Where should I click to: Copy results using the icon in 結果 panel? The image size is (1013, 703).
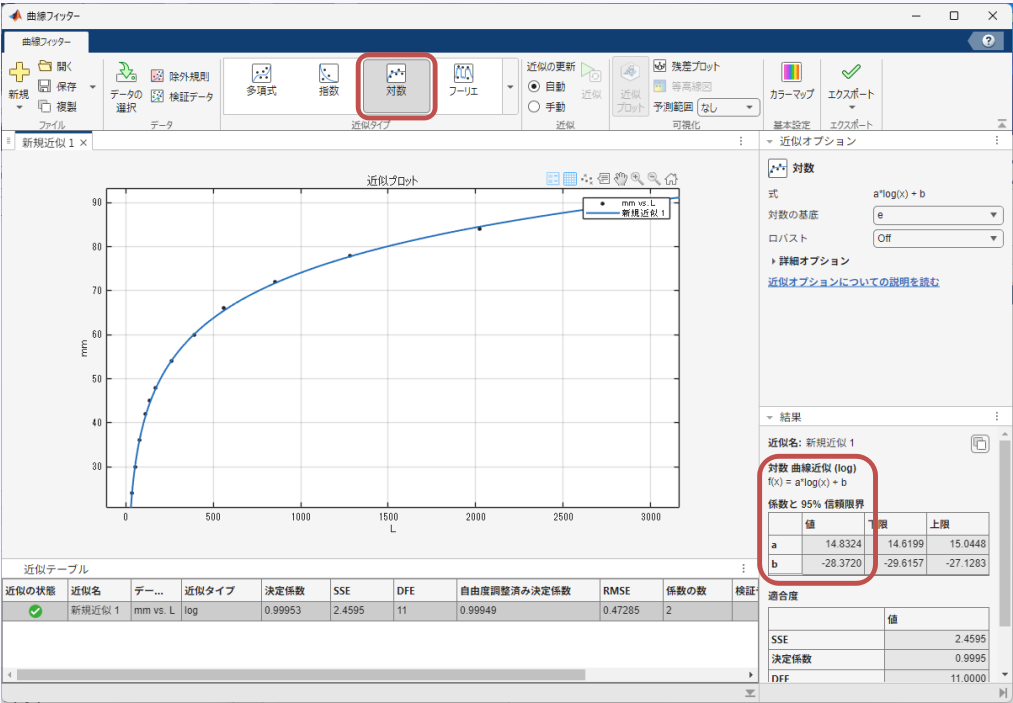point(979,443)
